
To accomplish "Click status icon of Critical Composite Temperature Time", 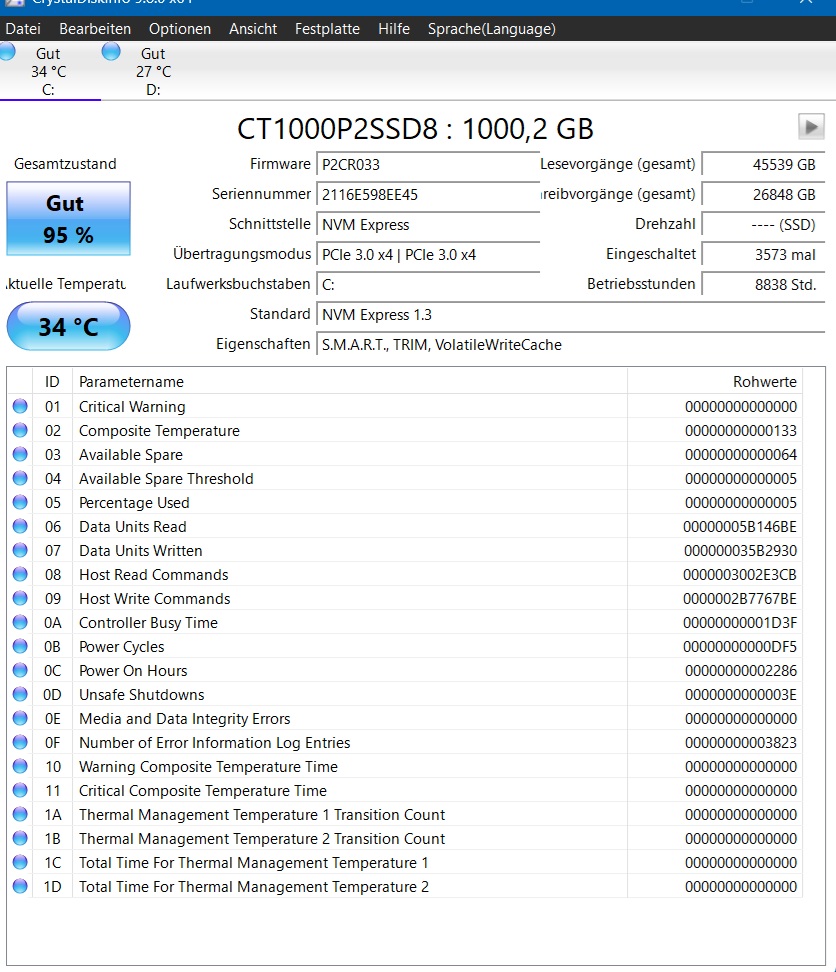I will 20,790.
